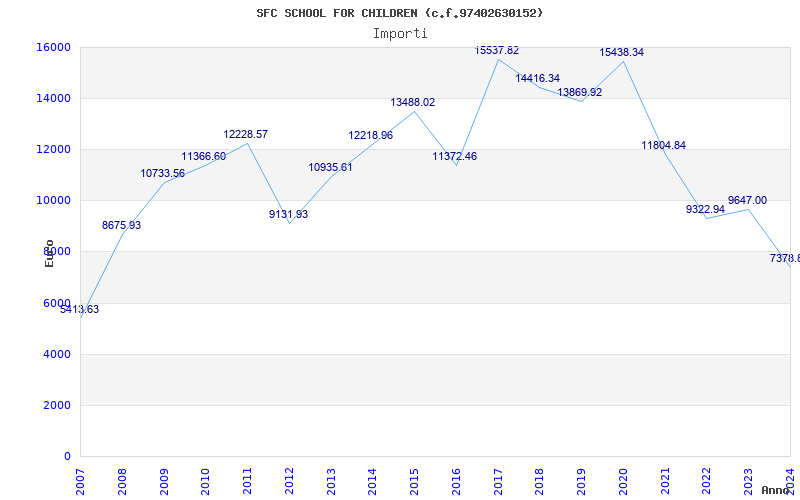
Task: Click the x-axis year 2018
Action: click(x=540, y=482)
